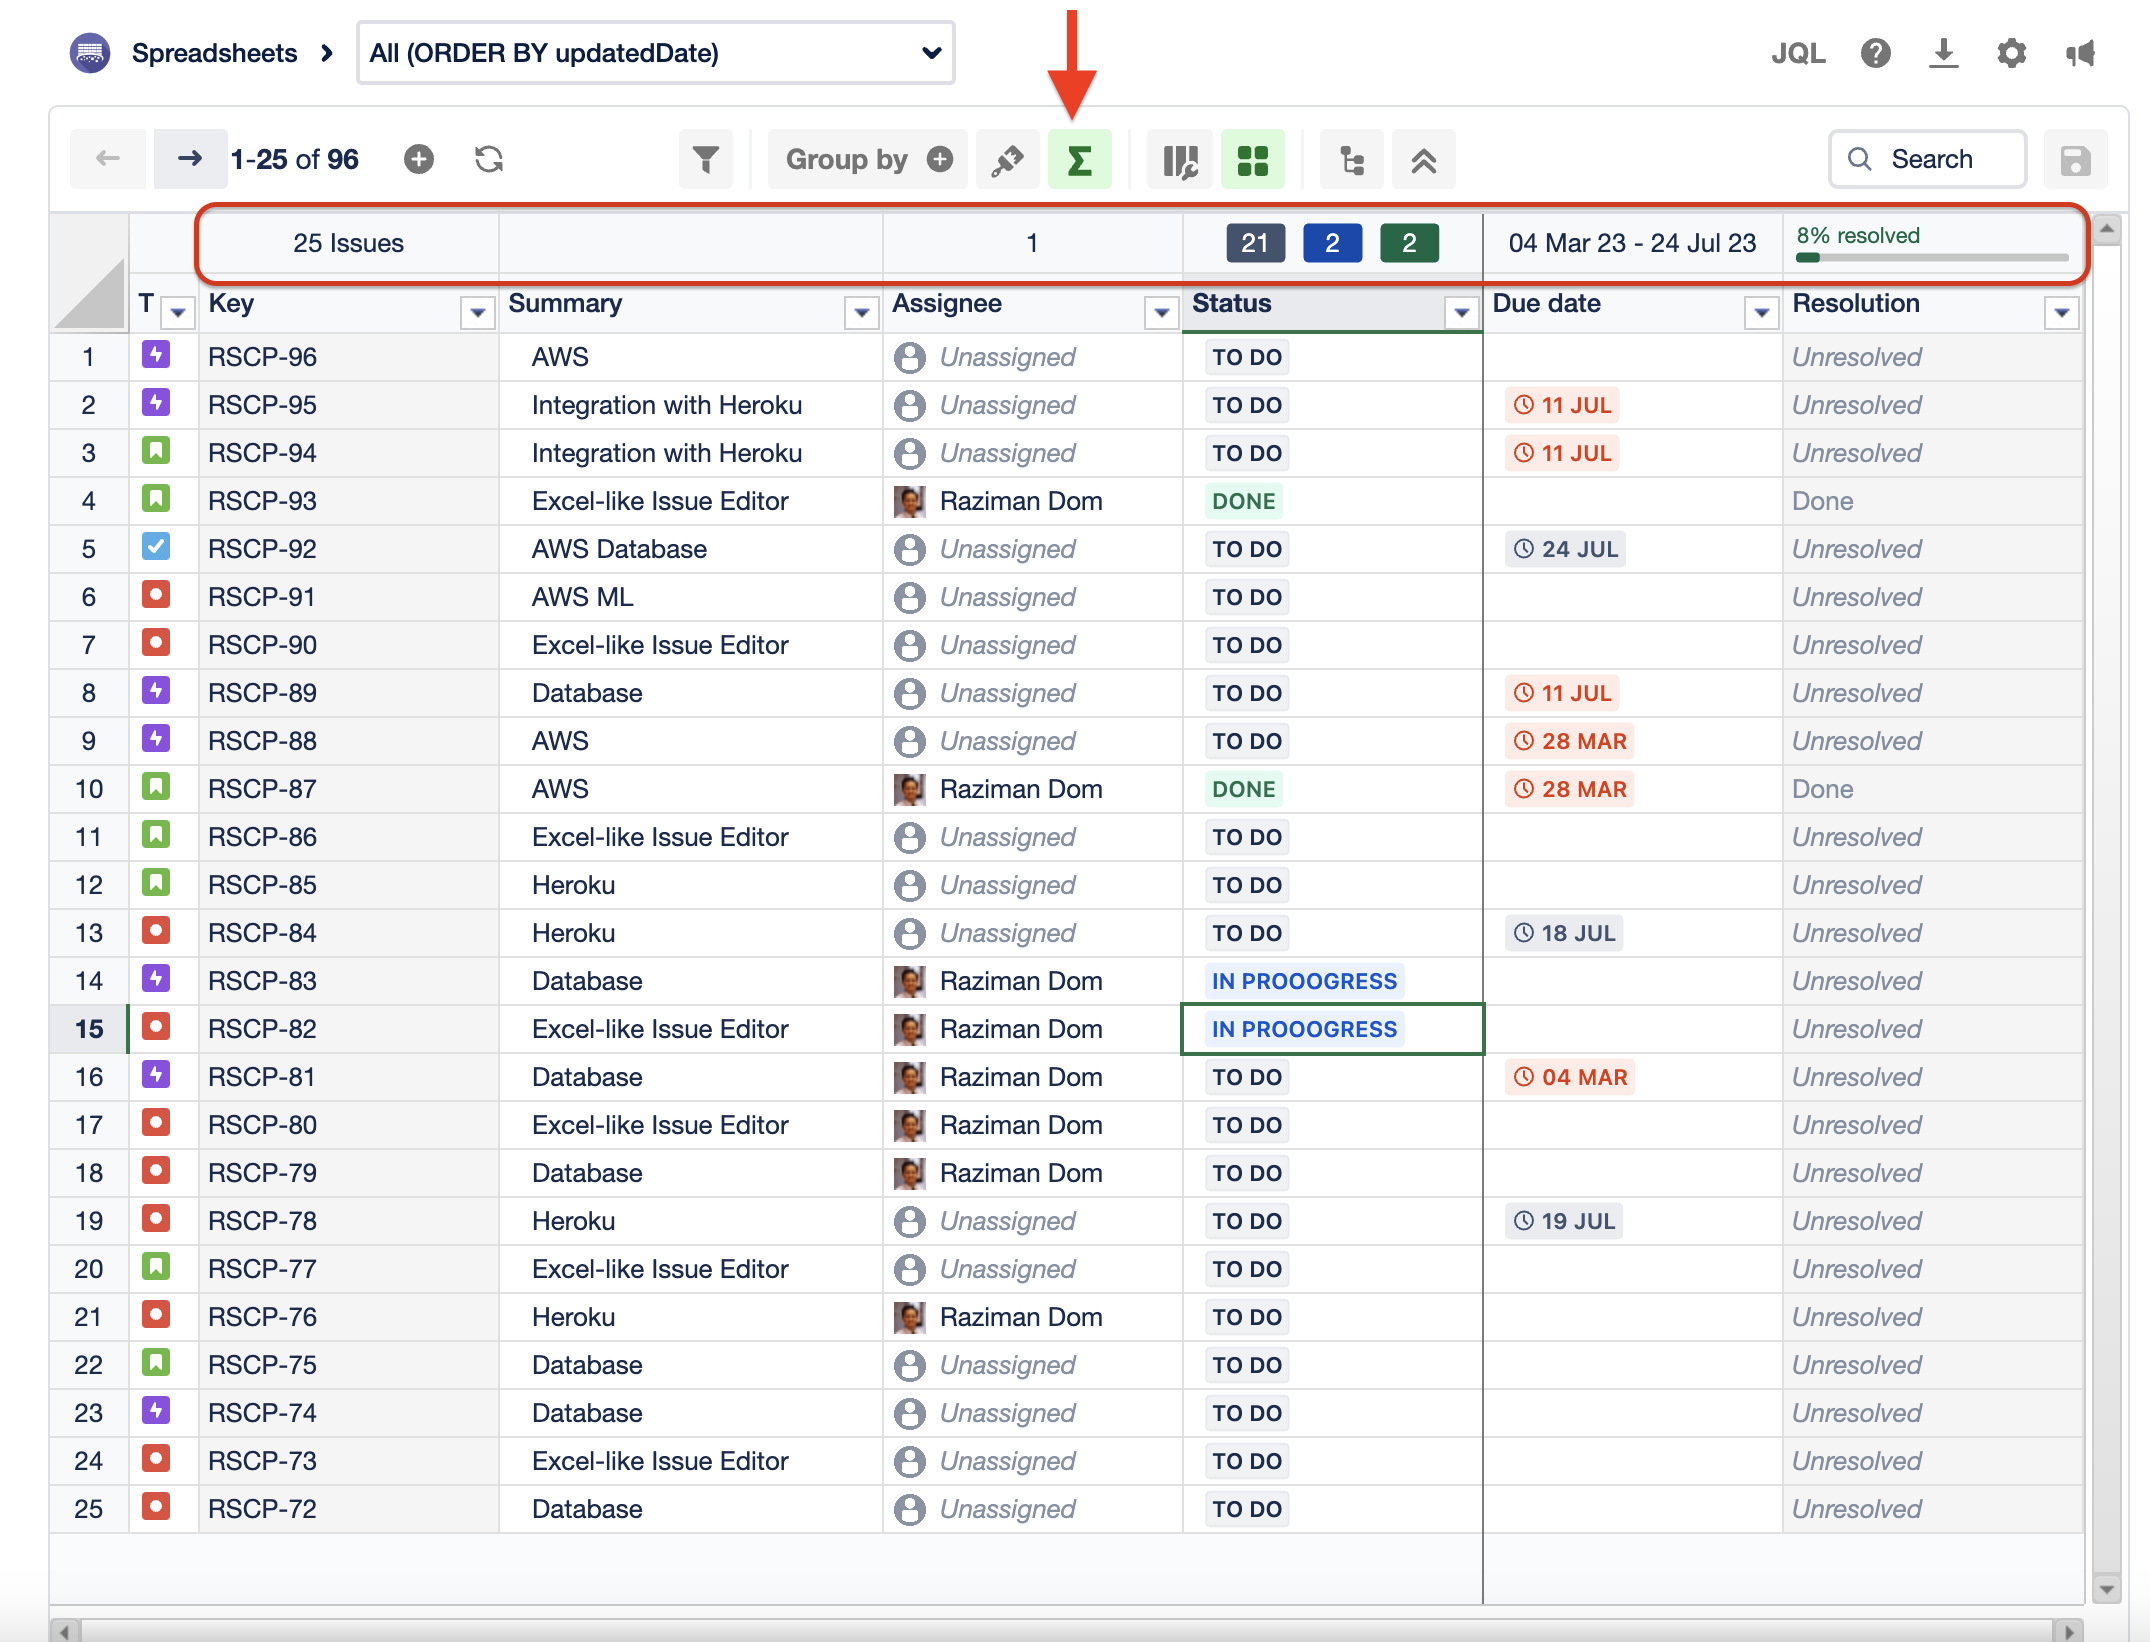The image size is (2150, 1642).
Task: Click the refresh issues icon
Action: click(489, 159)
